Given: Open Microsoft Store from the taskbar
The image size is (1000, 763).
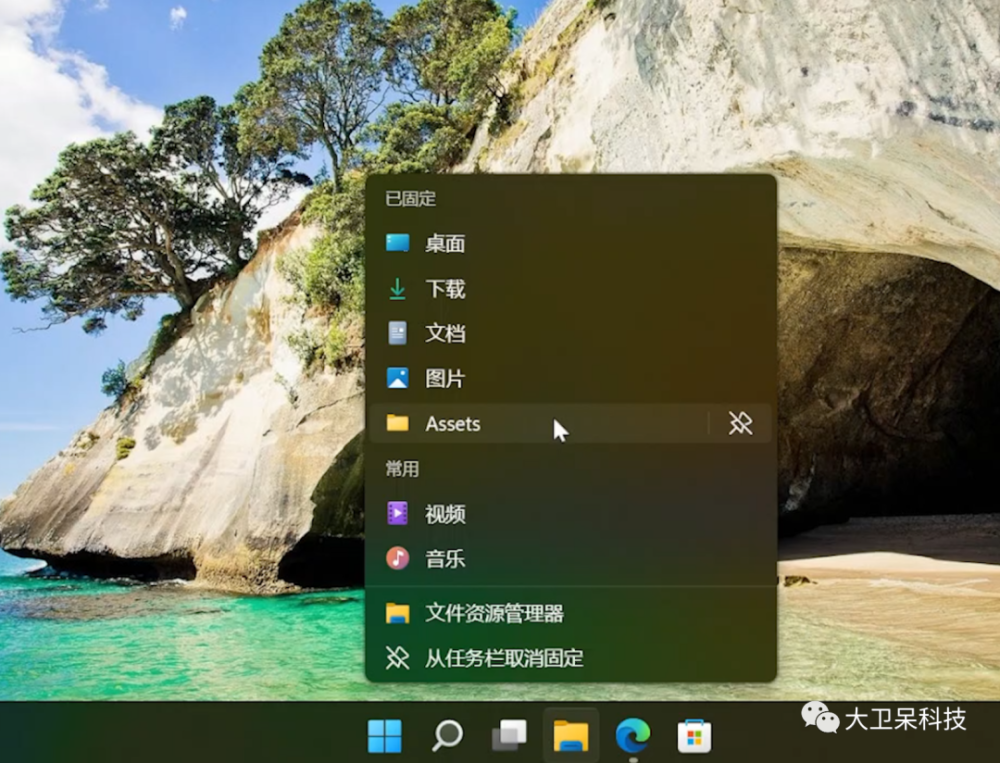Looking at the screenshot, I should click(x=694, y=736).
